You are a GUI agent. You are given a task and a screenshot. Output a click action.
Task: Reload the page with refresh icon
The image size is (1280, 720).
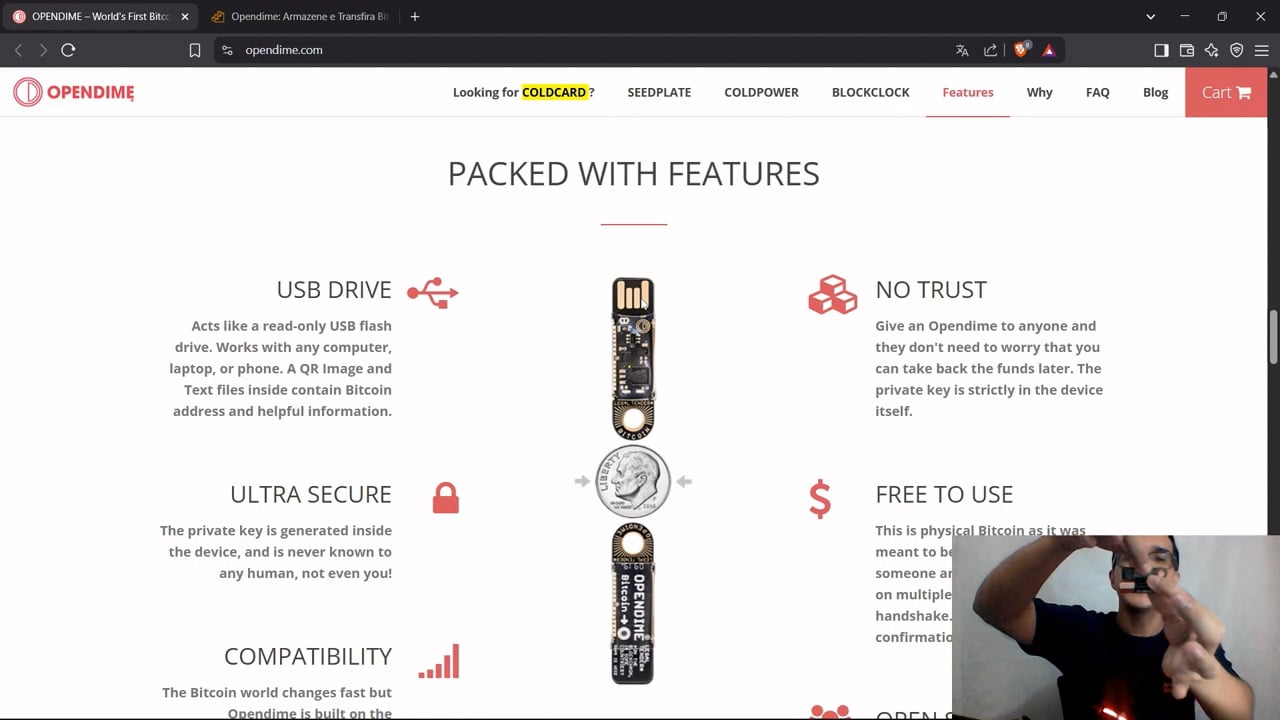68,50
